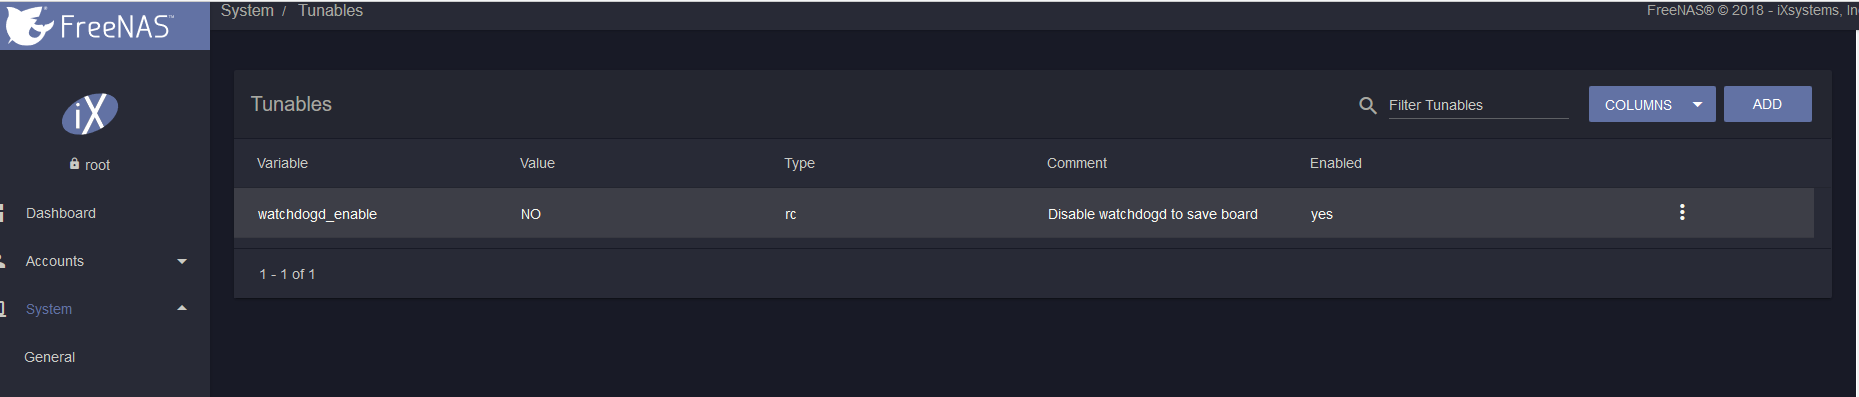
Task: Select the watchdogd_enable row
Action: (x=1024, y=213)
